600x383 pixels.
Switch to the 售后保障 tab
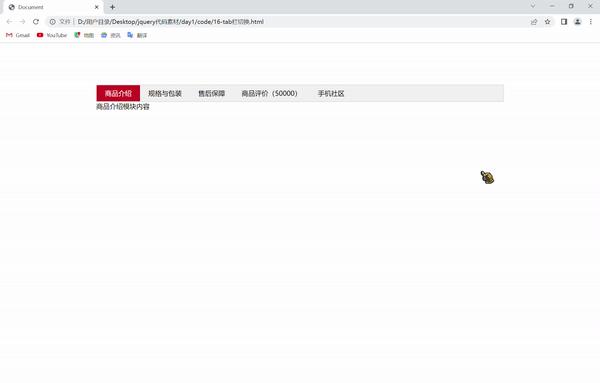pos(212,93)
